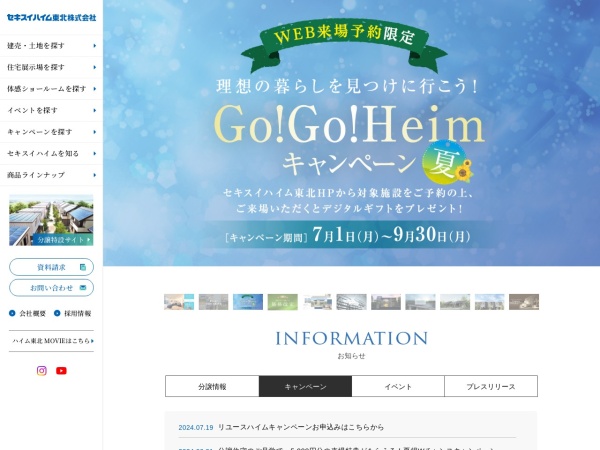Open the 住宅展示場を探す menu item
600x450 pixels.
click(x=51, y=67)
